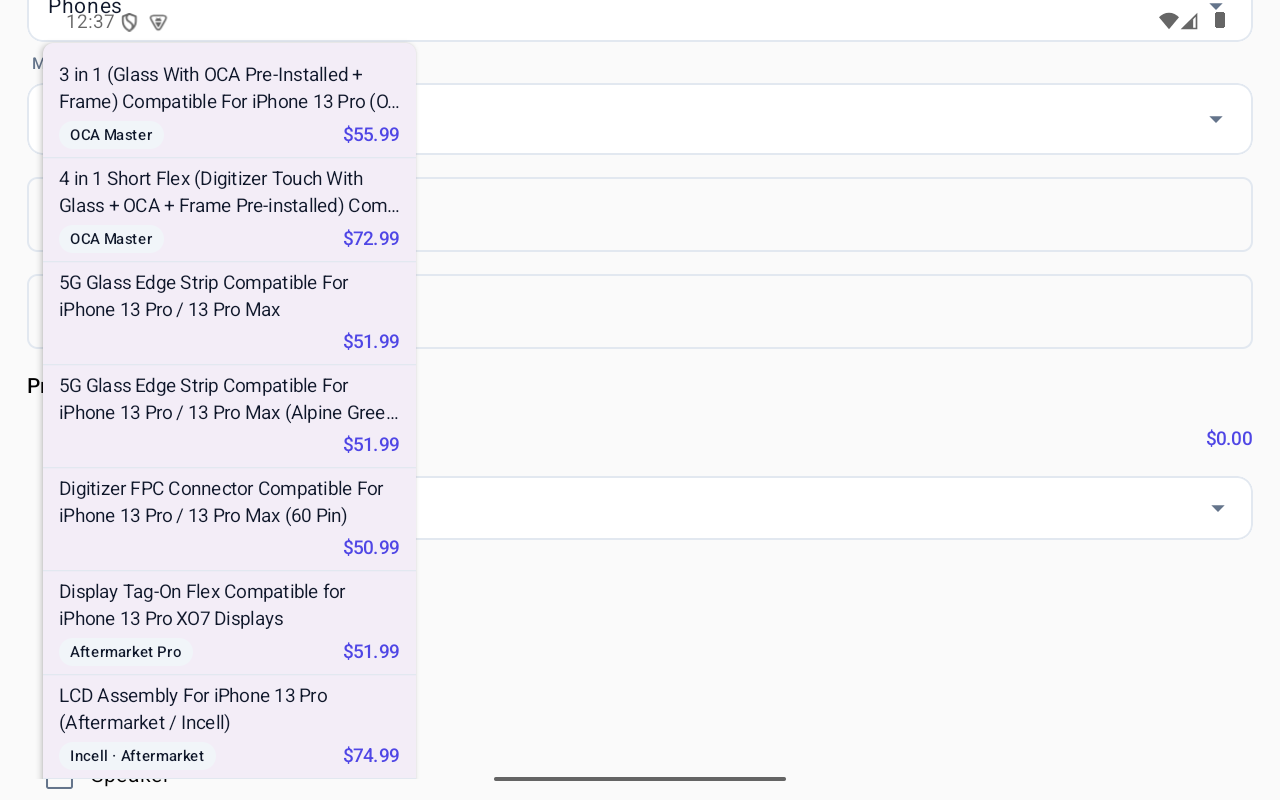Viewport: 1280px width, 800px height.
Task: Expand the dropdown arrow below $0.00 total
Action: click(x=1218, y=508)
